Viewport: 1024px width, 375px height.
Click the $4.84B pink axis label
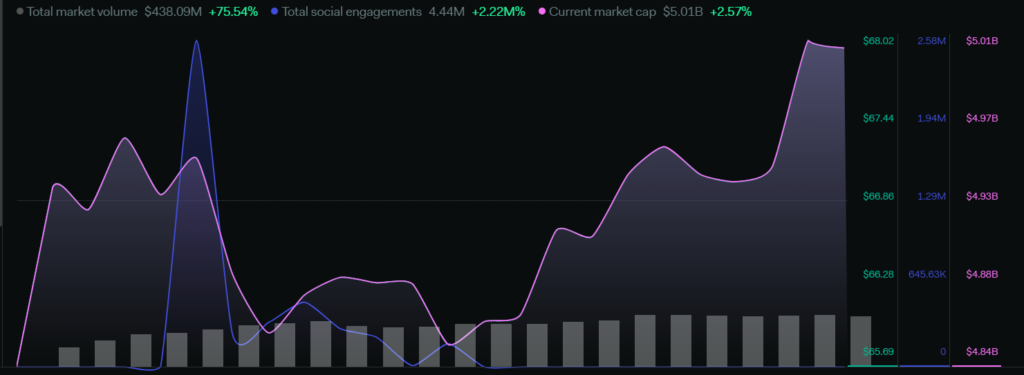(x=982, y=351)
